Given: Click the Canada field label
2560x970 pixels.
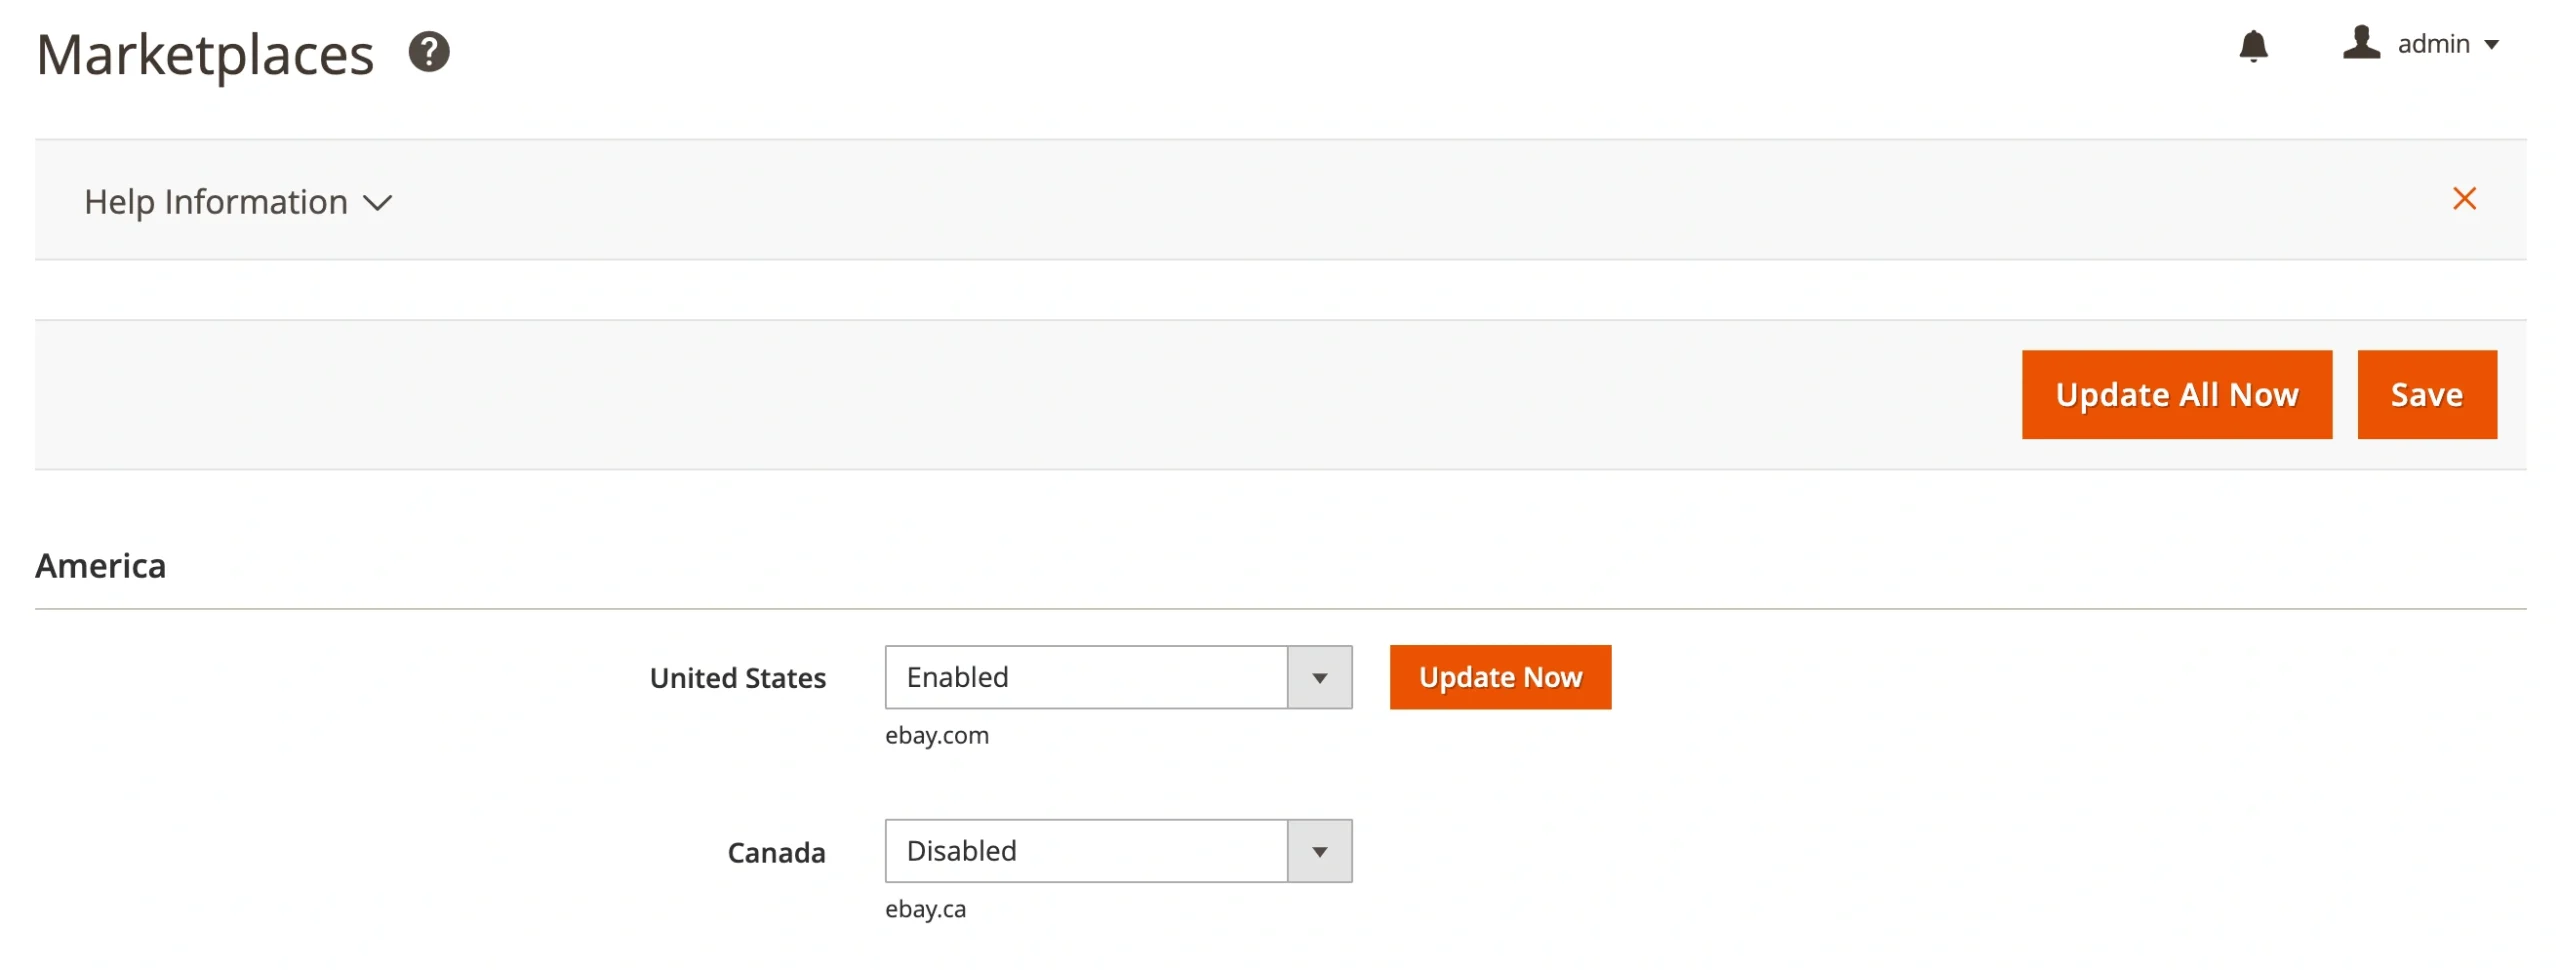Looking at the screenshot, I should click(x=775, y=853).
